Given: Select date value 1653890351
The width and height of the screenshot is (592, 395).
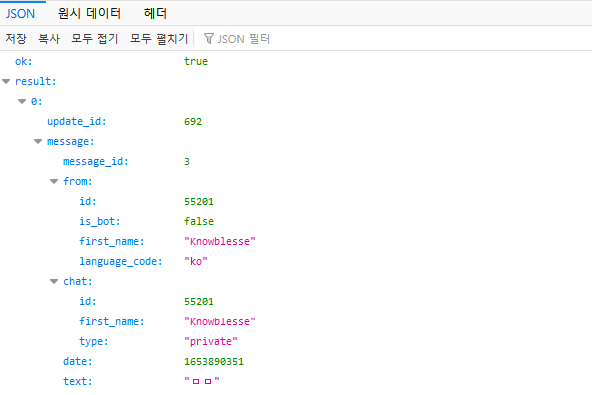Looking at the screenshot, I should (214, 362).
